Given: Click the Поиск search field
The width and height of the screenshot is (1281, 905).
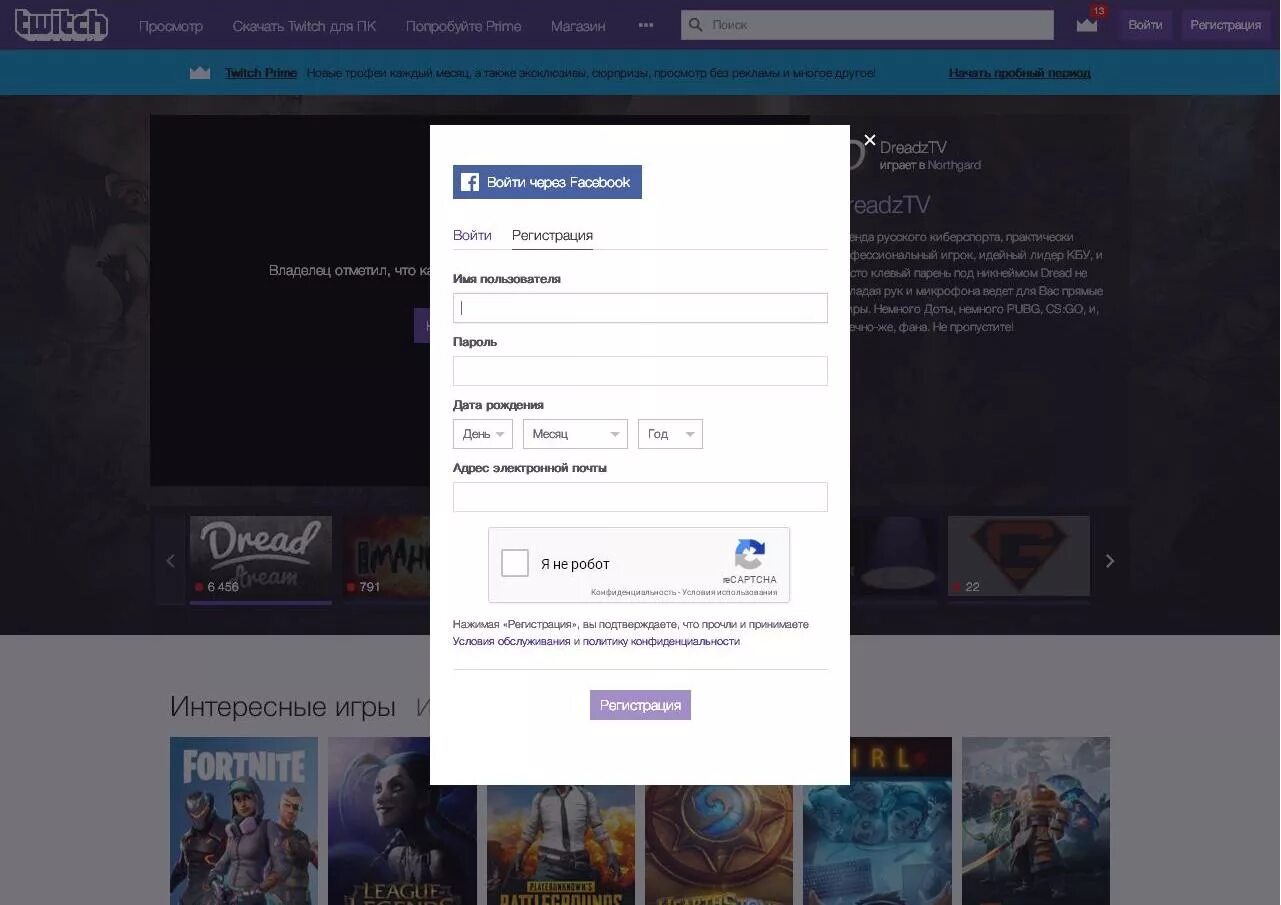Looking at the screenshot, I should click(x=867, y=25).
